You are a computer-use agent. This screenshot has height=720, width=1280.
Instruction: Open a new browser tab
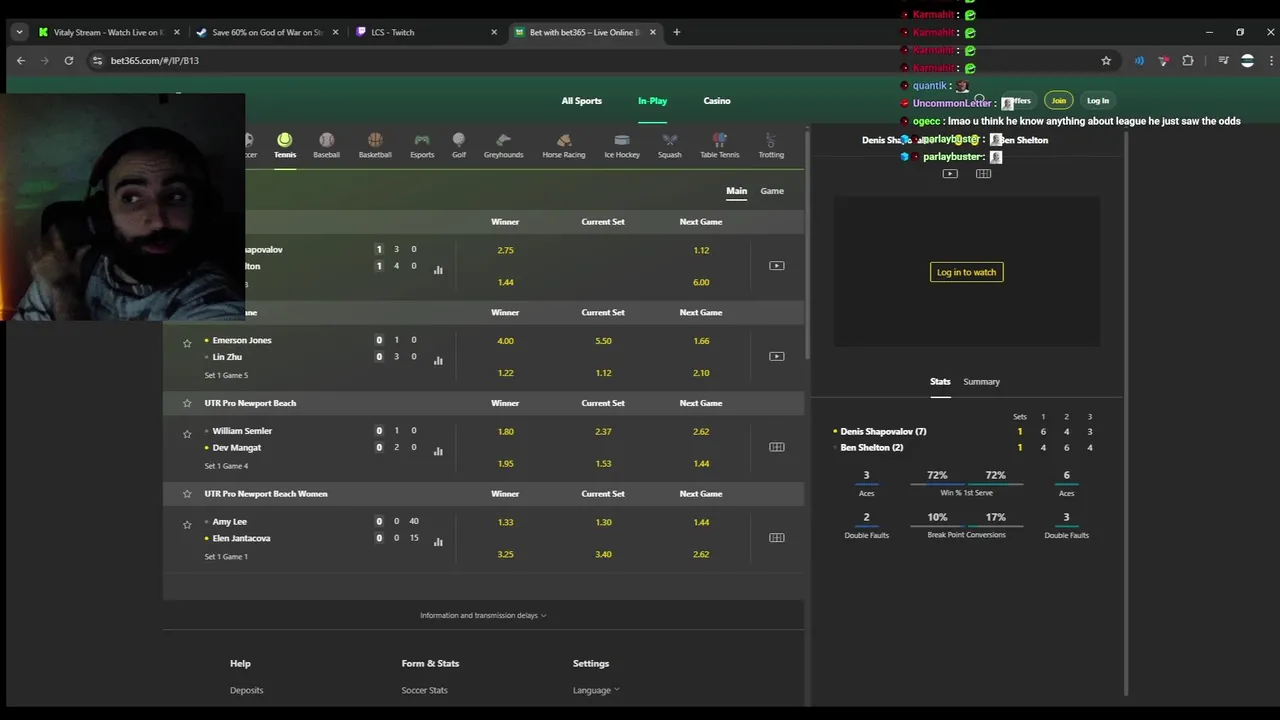[676, 32]
